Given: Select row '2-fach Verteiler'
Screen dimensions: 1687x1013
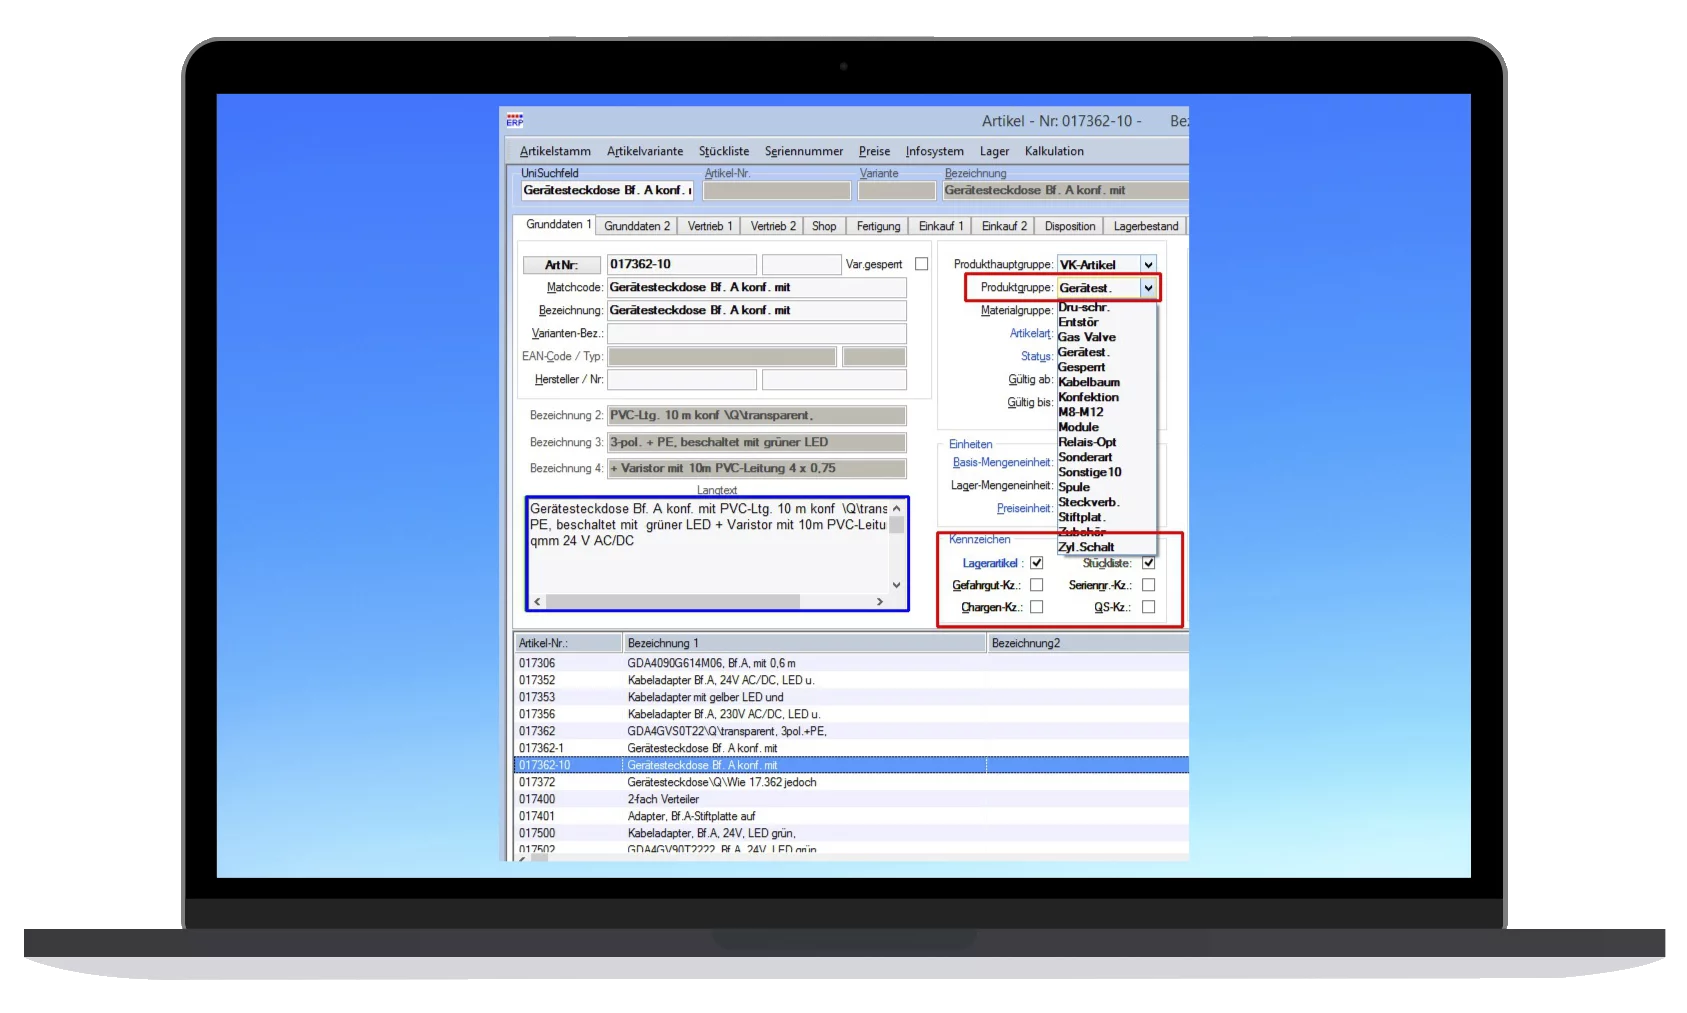Looking at the screenshot, I should click(851, 799).
